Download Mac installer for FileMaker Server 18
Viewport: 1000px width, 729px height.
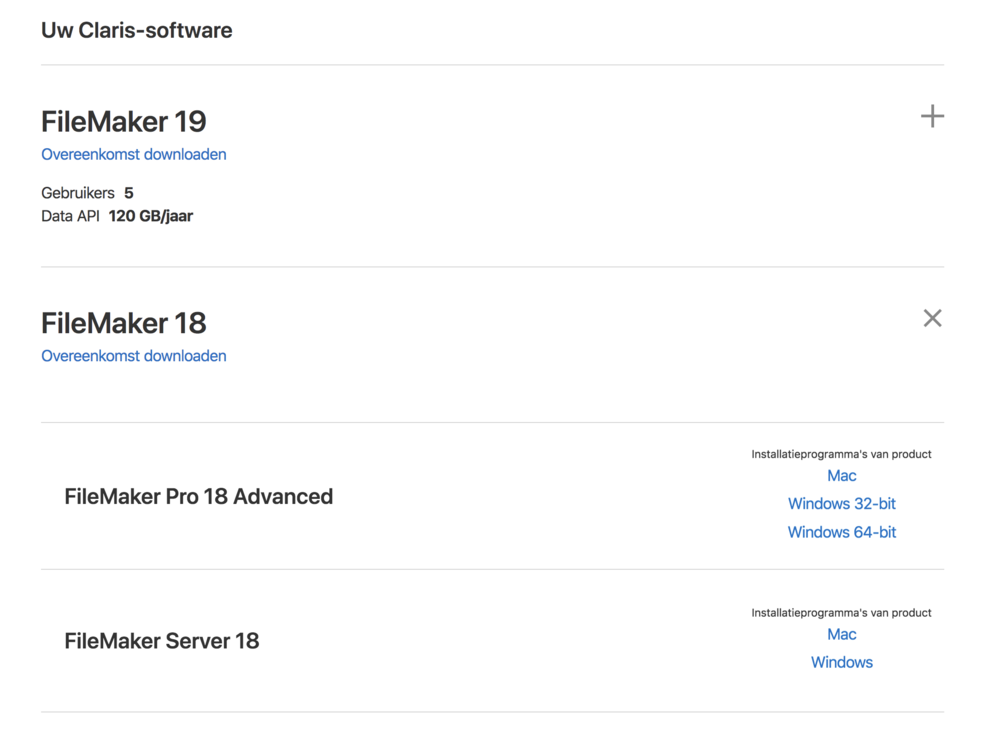coord(841,634)
